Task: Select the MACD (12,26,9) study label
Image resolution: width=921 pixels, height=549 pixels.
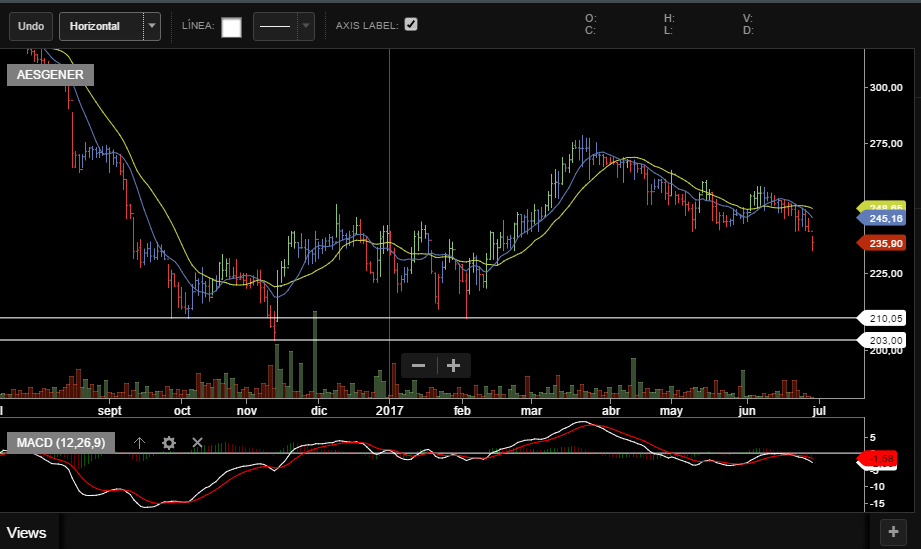Action: [60, 442]
